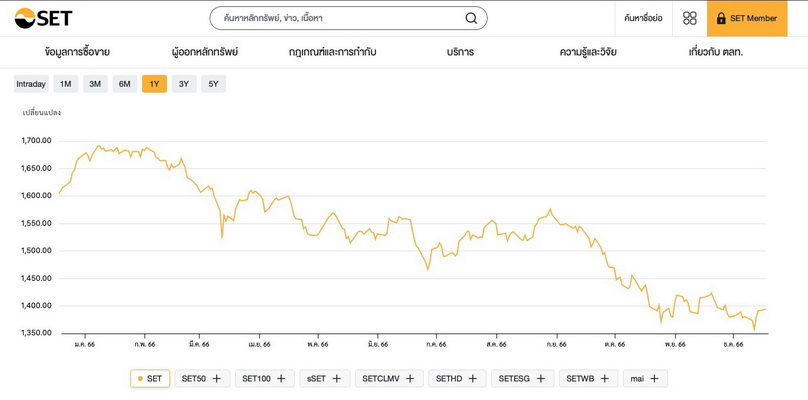
Task: Add SET100 index with plus icon
Action: point(281,379)
